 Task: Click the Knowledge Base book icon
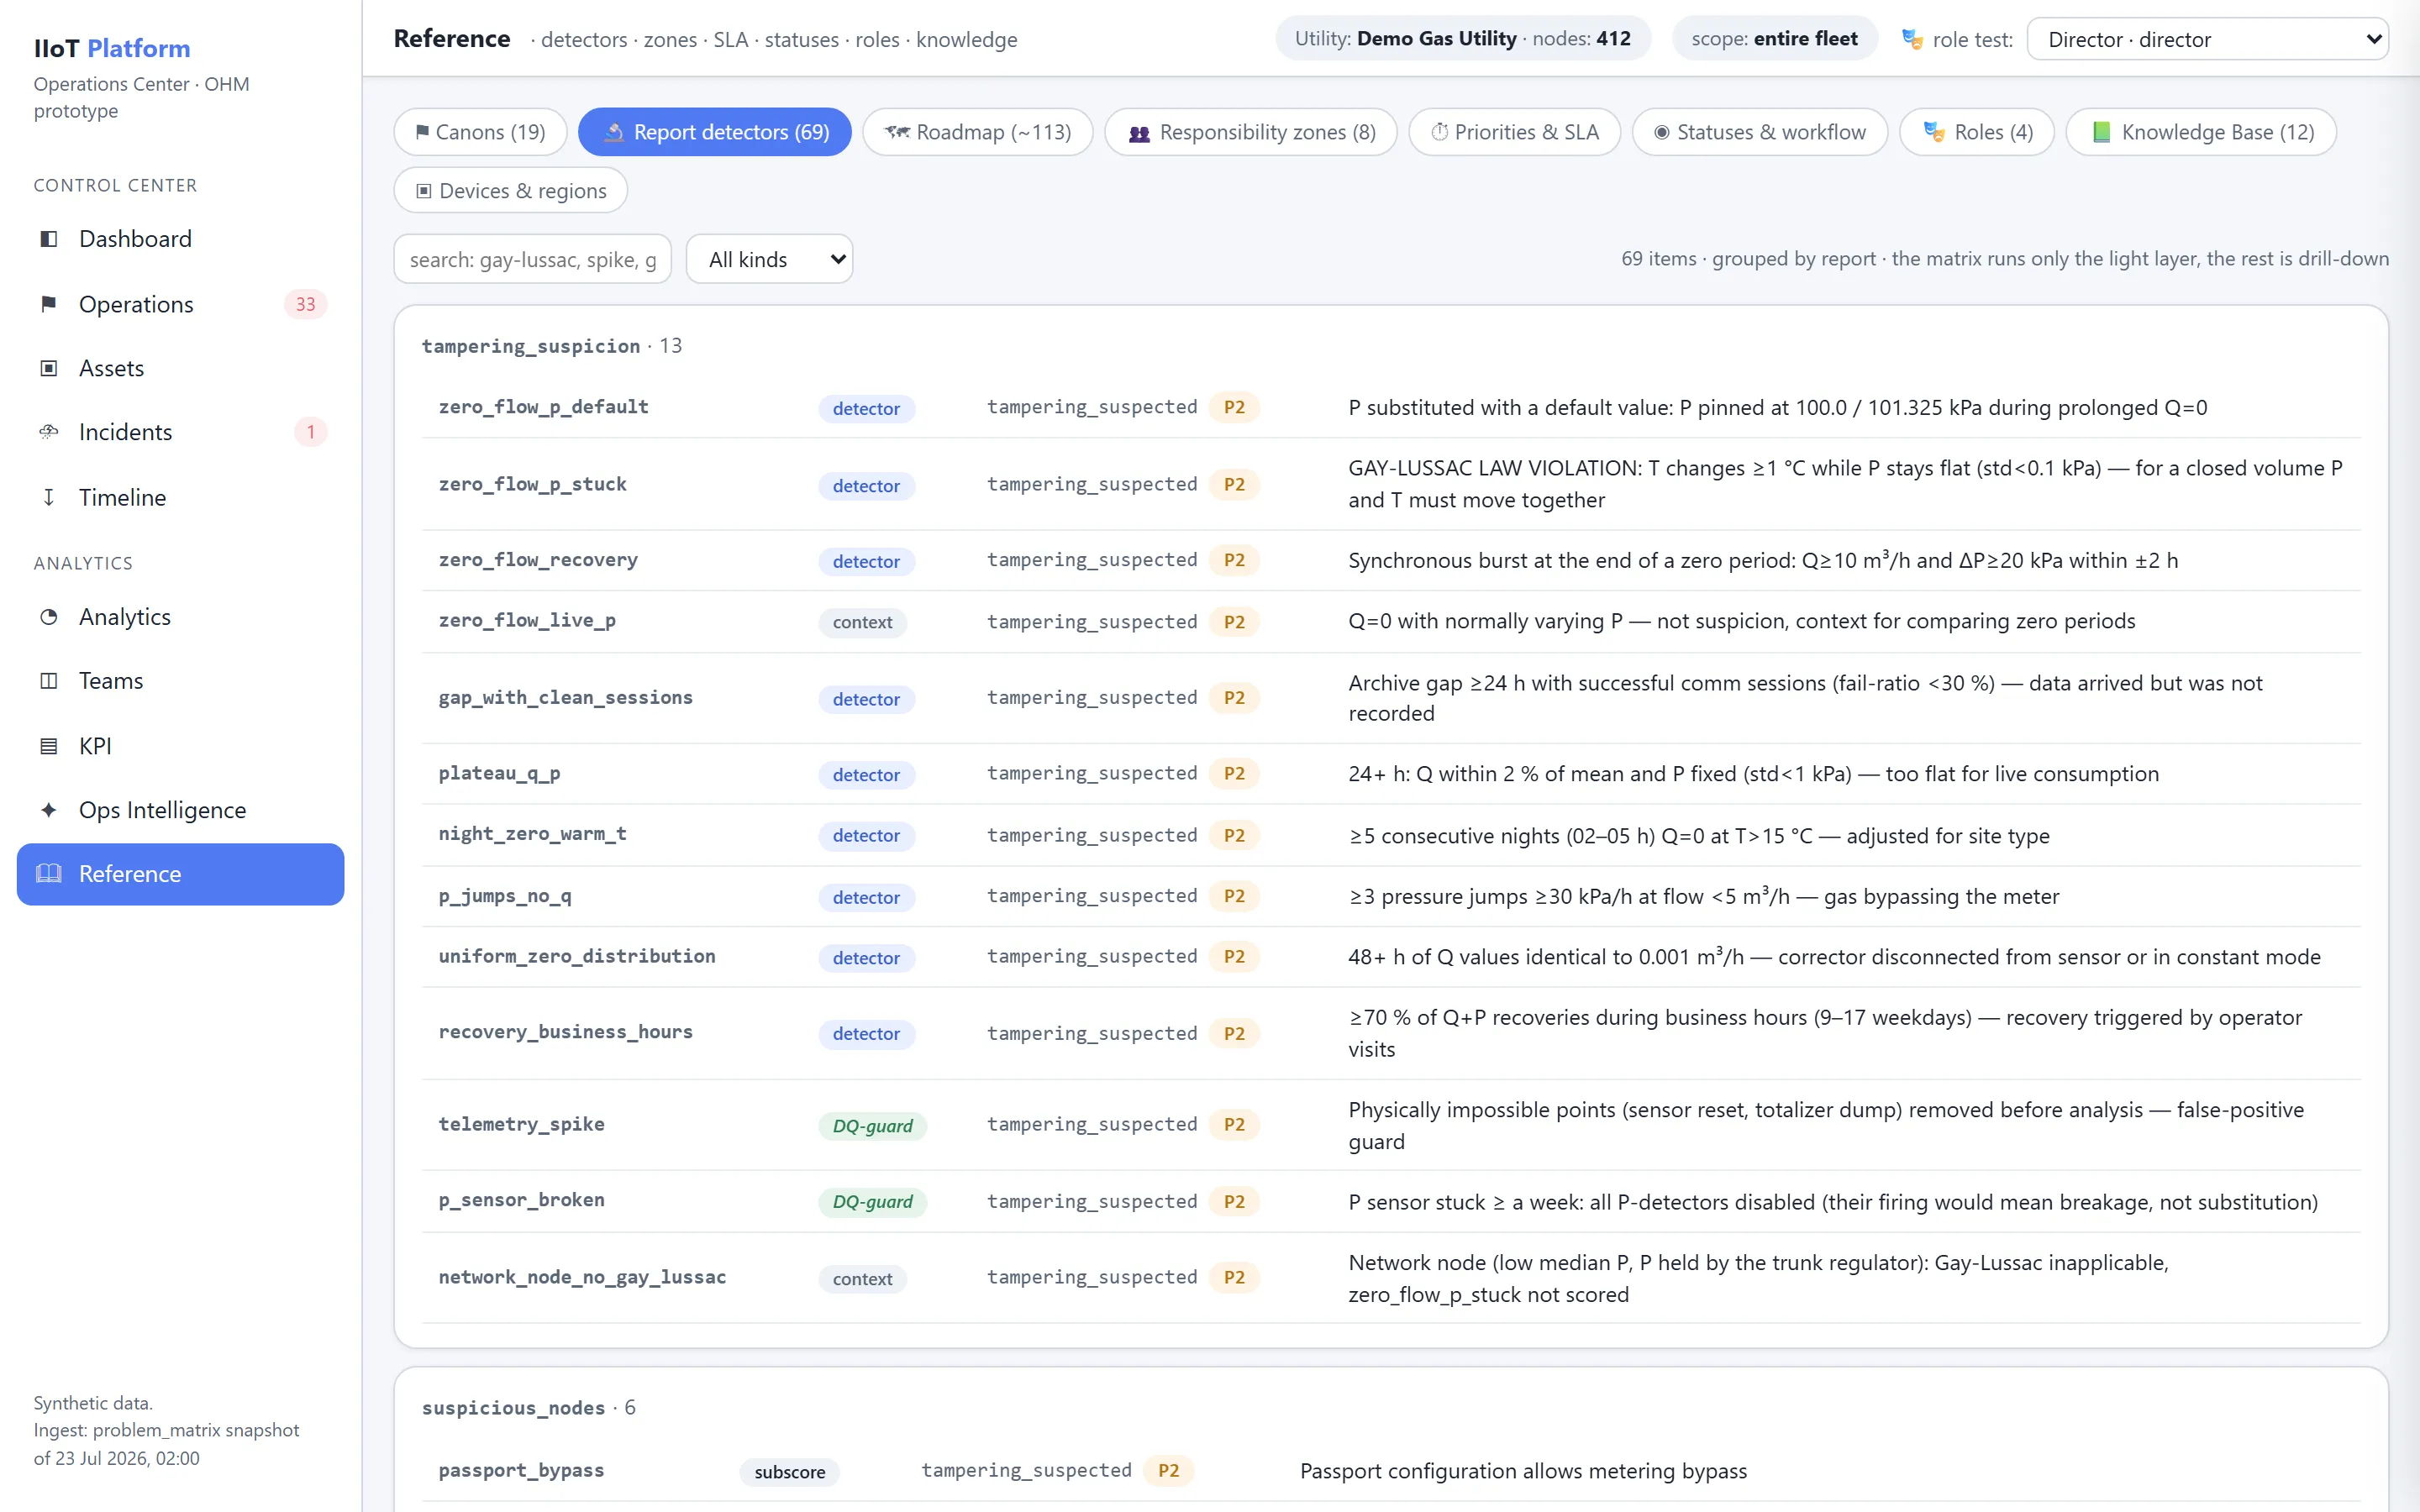(2101, 132)
